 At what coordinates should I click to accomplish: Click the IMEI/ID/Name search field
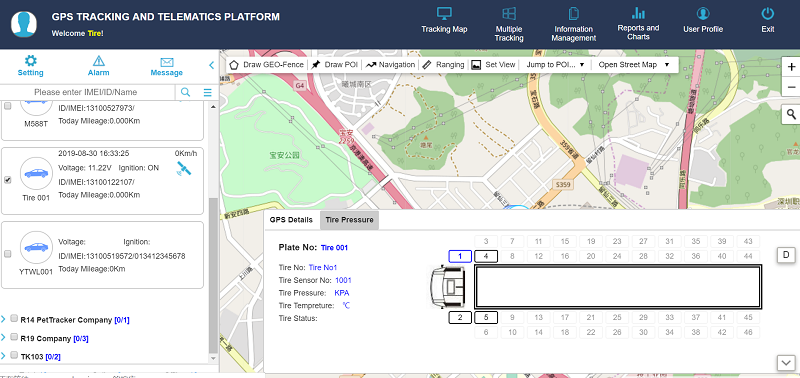[87, 92]
